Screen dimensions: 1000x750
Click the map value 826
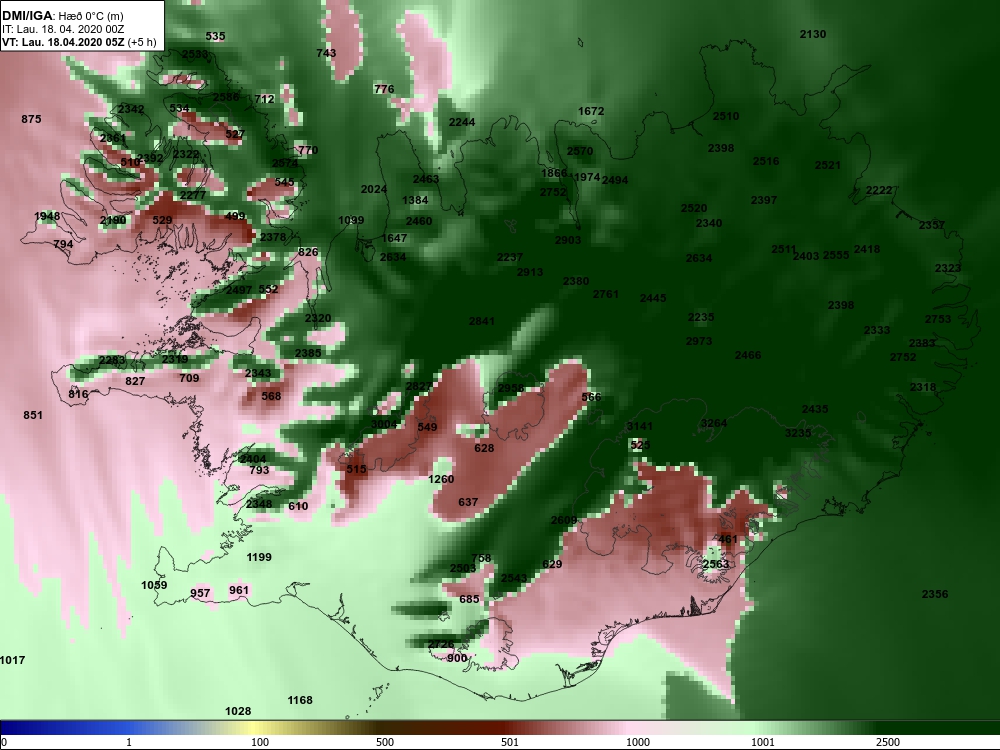308,253
